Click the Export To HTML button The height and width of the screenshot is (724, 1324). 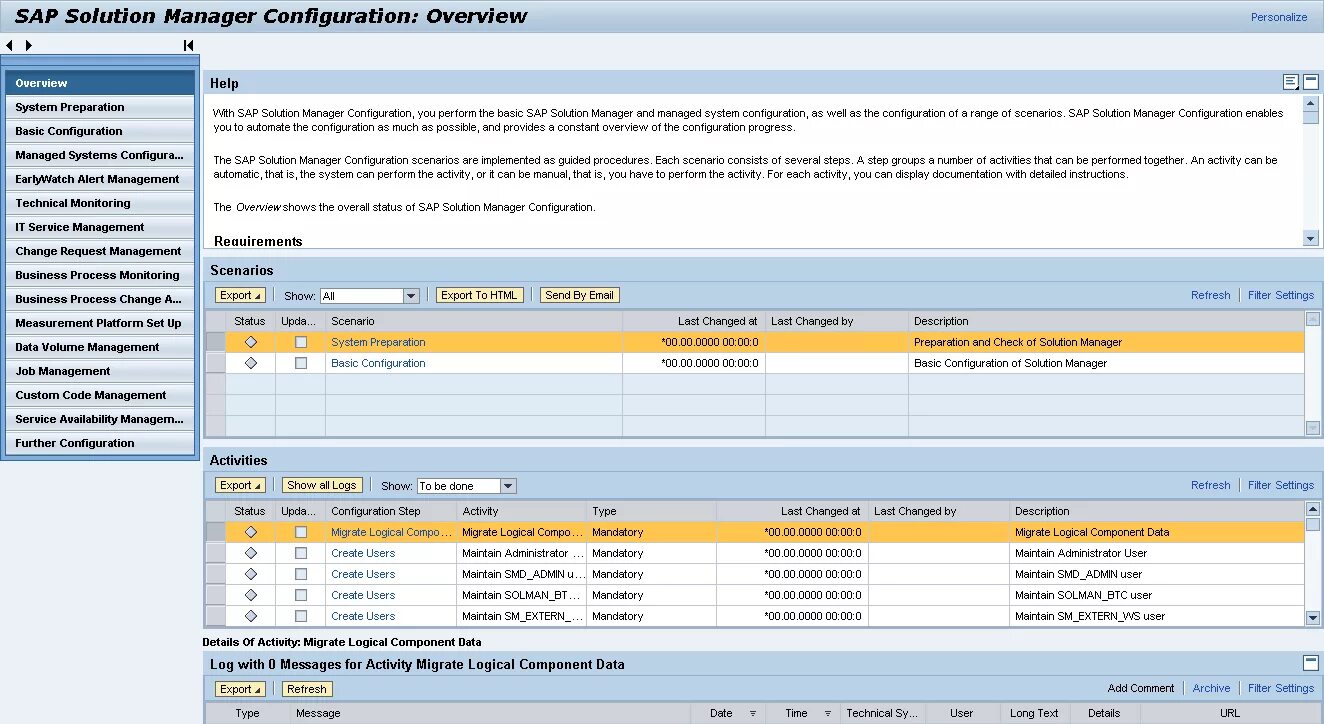(x=479, y=295)
